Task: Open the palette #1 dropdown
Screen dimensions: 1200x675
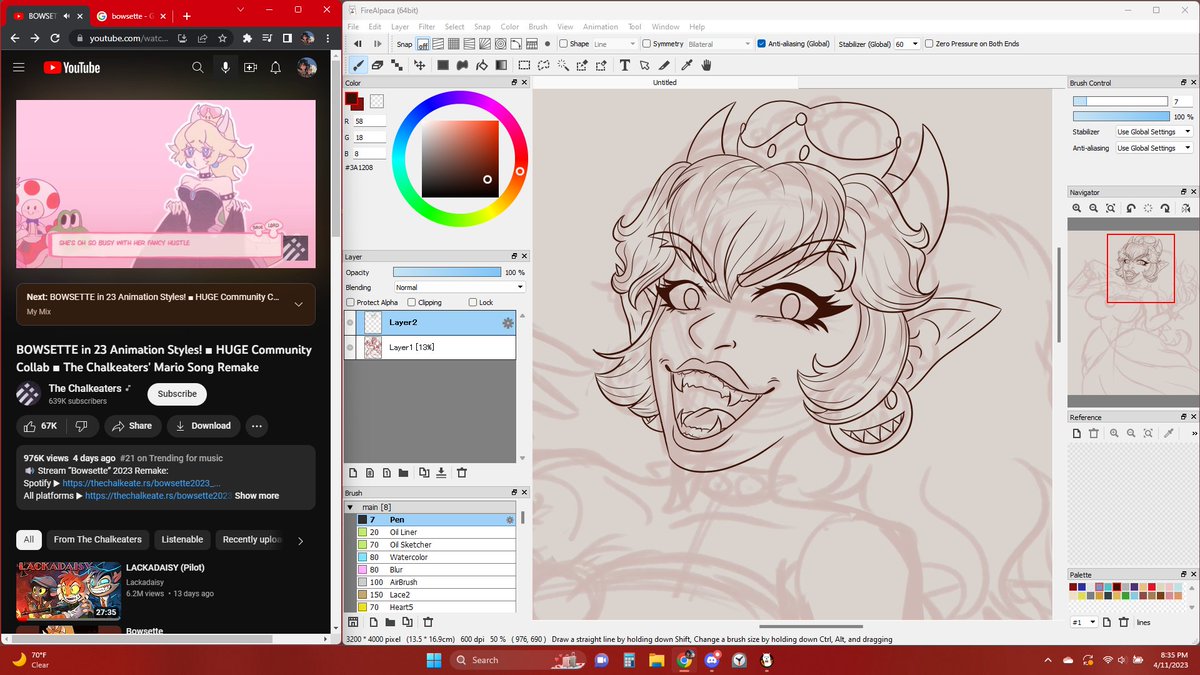Action: click(1084, 622)
